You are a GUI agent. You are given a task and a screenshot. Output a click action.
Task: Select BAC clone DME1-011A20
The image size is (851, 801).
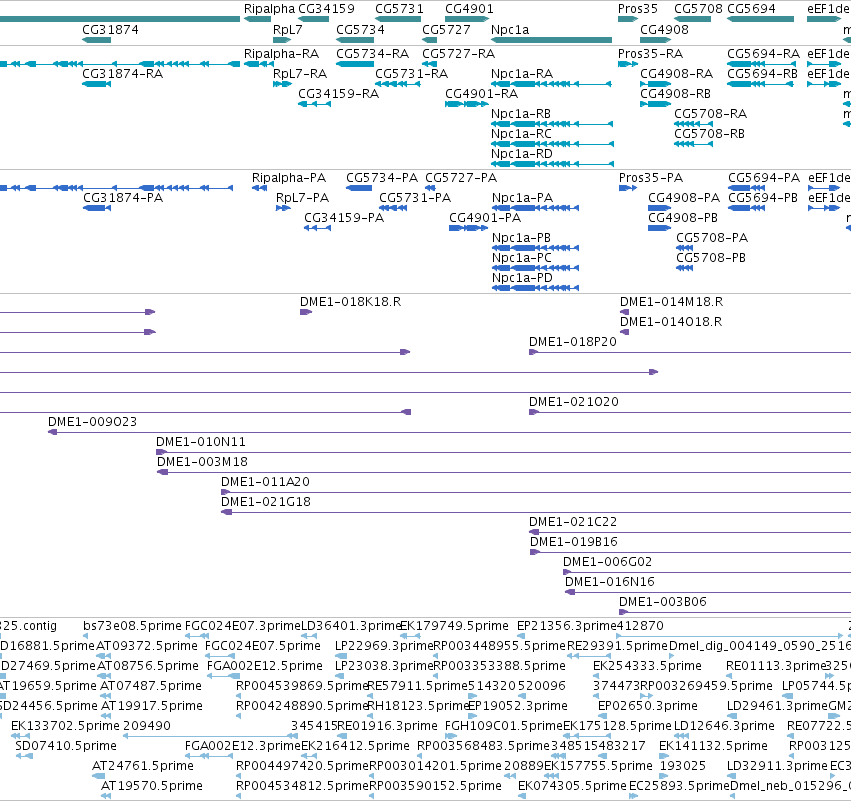pyautogui.click(x=536, y=493)
